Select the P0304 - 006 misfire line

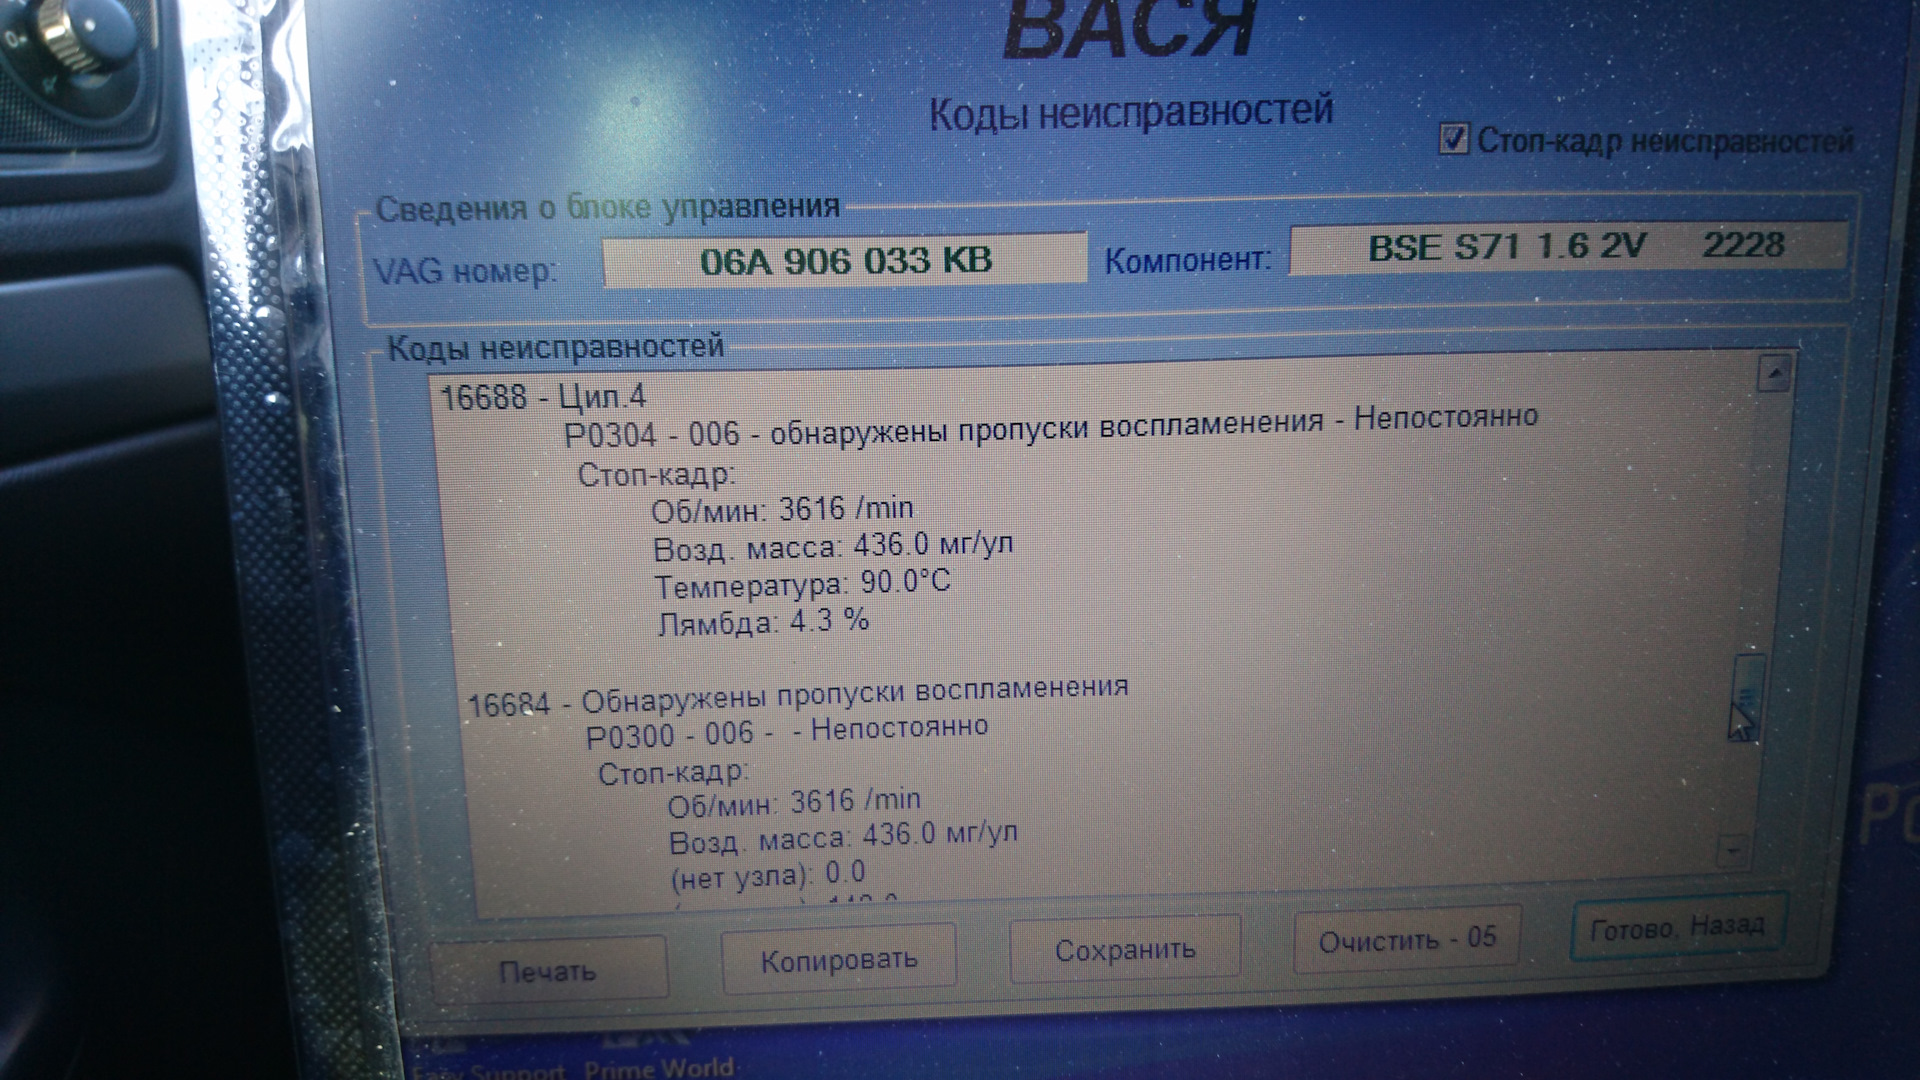pyautogui.click(x=1050, y=426)
